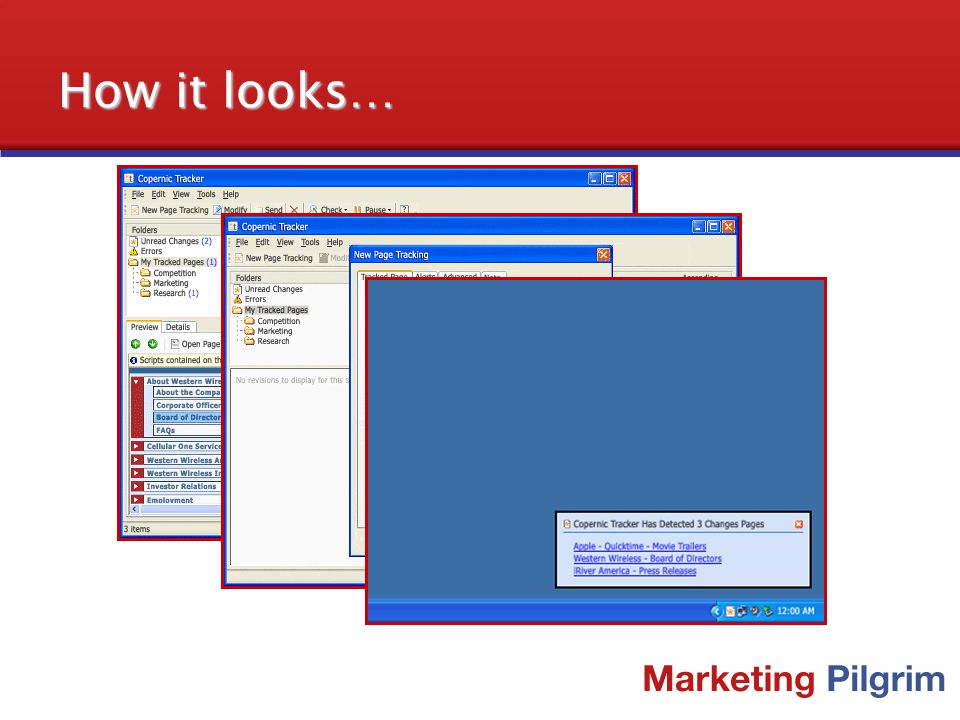Click '3 items' status bar text
This screenshot has height=720, width=960.
point(137,529)
